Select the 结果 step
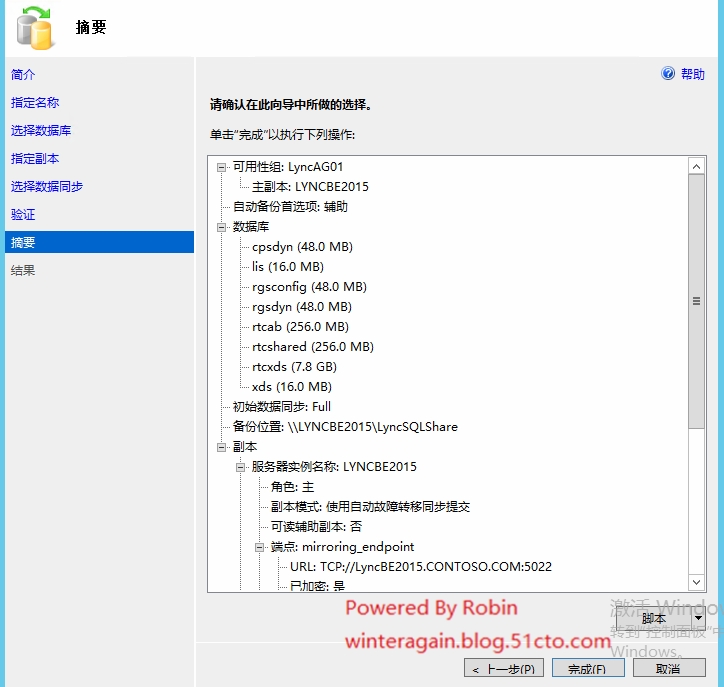The image size is (724, 687). [23, 270]
